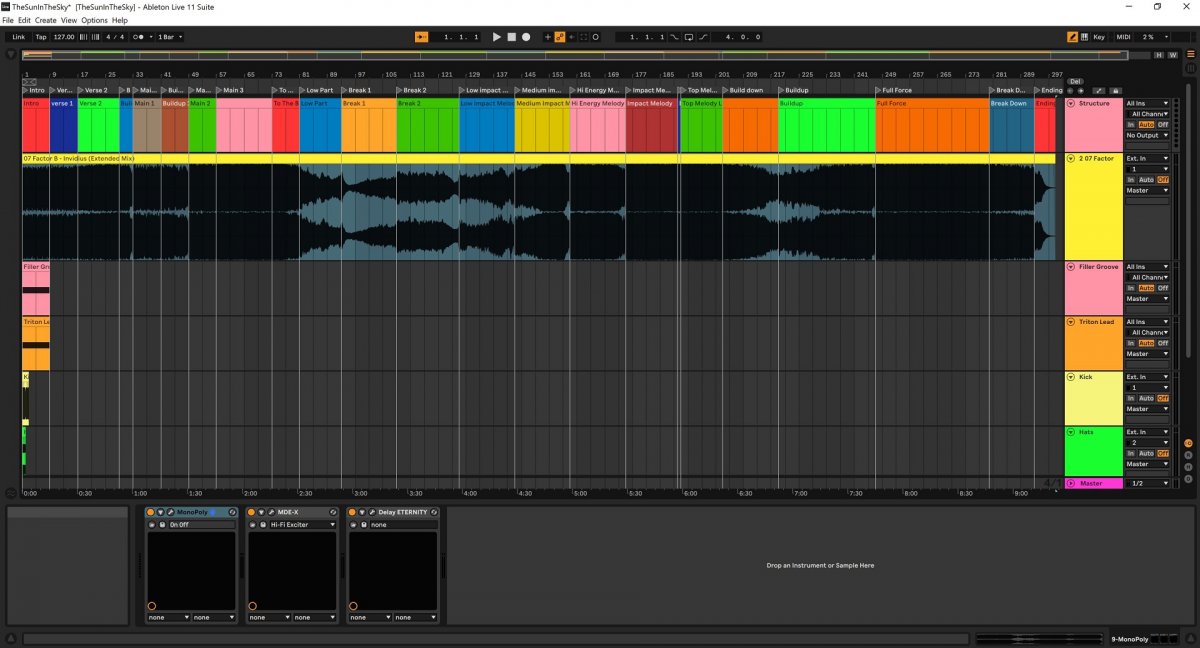Toggle the Draw Mode pencil icon
The height and width of the screenshot is (648, 1200).
point(1073,37)
